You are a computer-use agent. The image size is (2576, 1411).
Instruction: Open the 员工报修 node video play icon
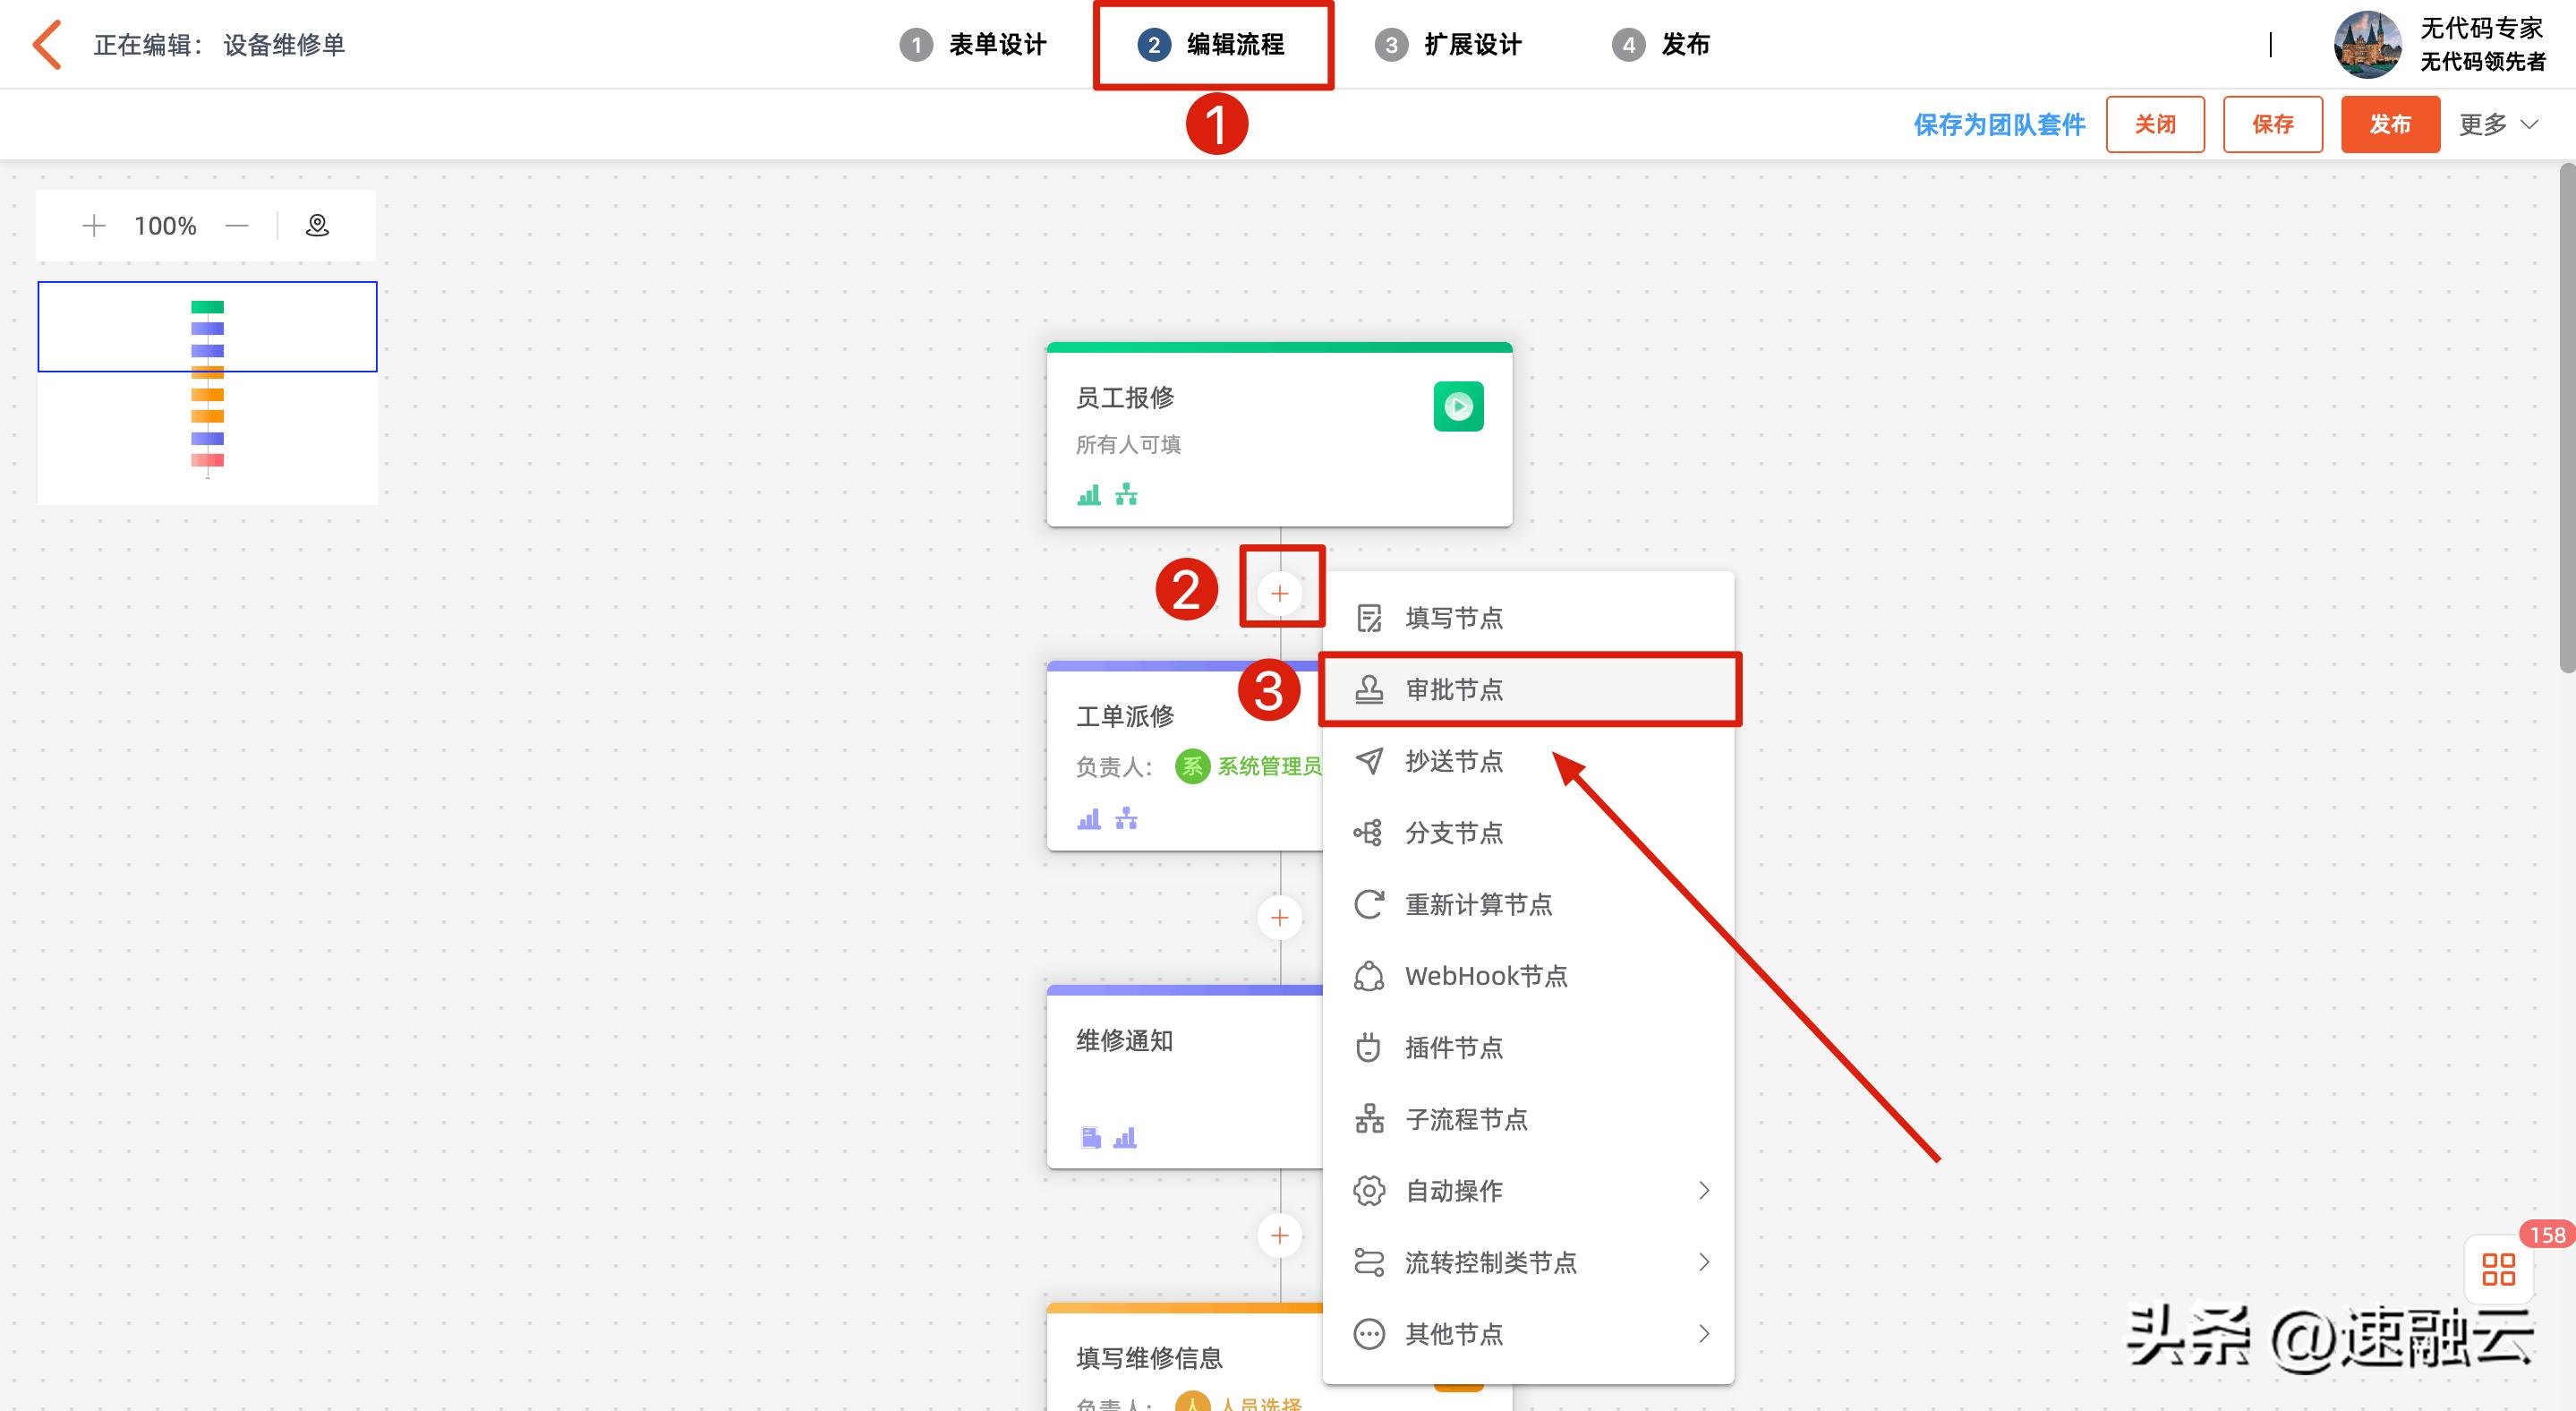[1459, 406]
